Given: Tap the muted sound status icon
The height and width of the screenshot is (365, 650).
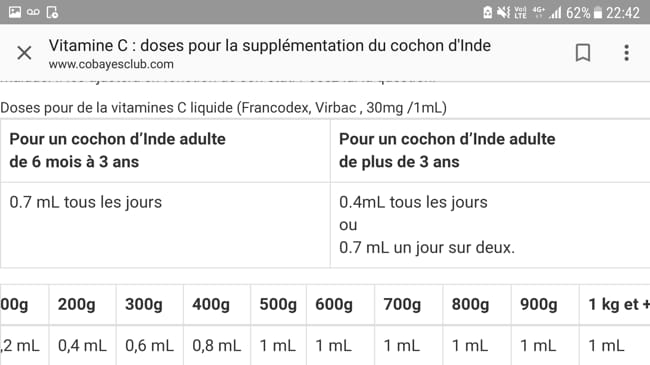Looking at the screenshot, I should coord(504,12).
